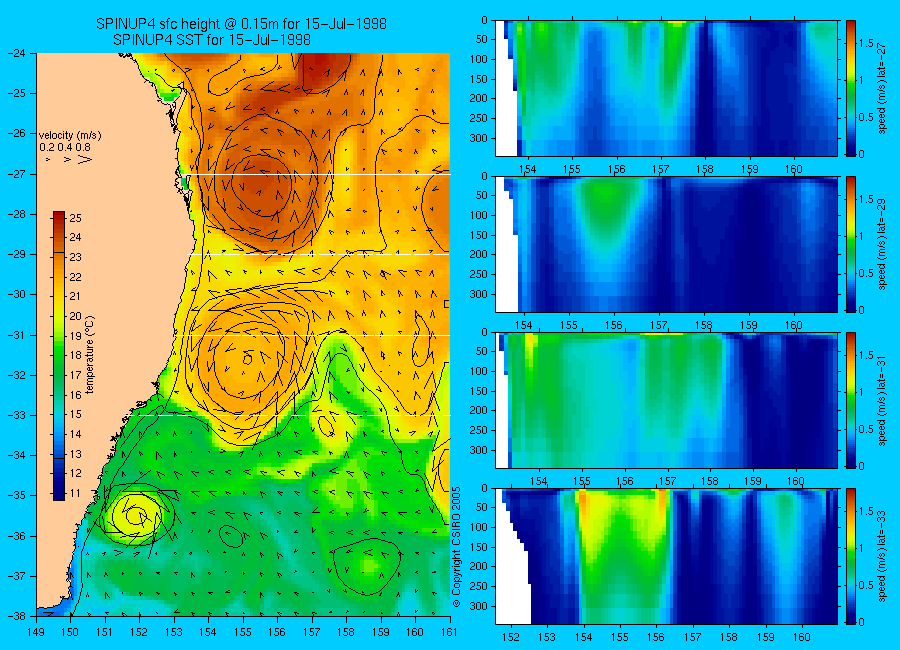The height and width of the screenshot is (650, 900).
Task: Click the warm eddy center near latitude -27
Action: pyautogui.click(x=261, y=184)
